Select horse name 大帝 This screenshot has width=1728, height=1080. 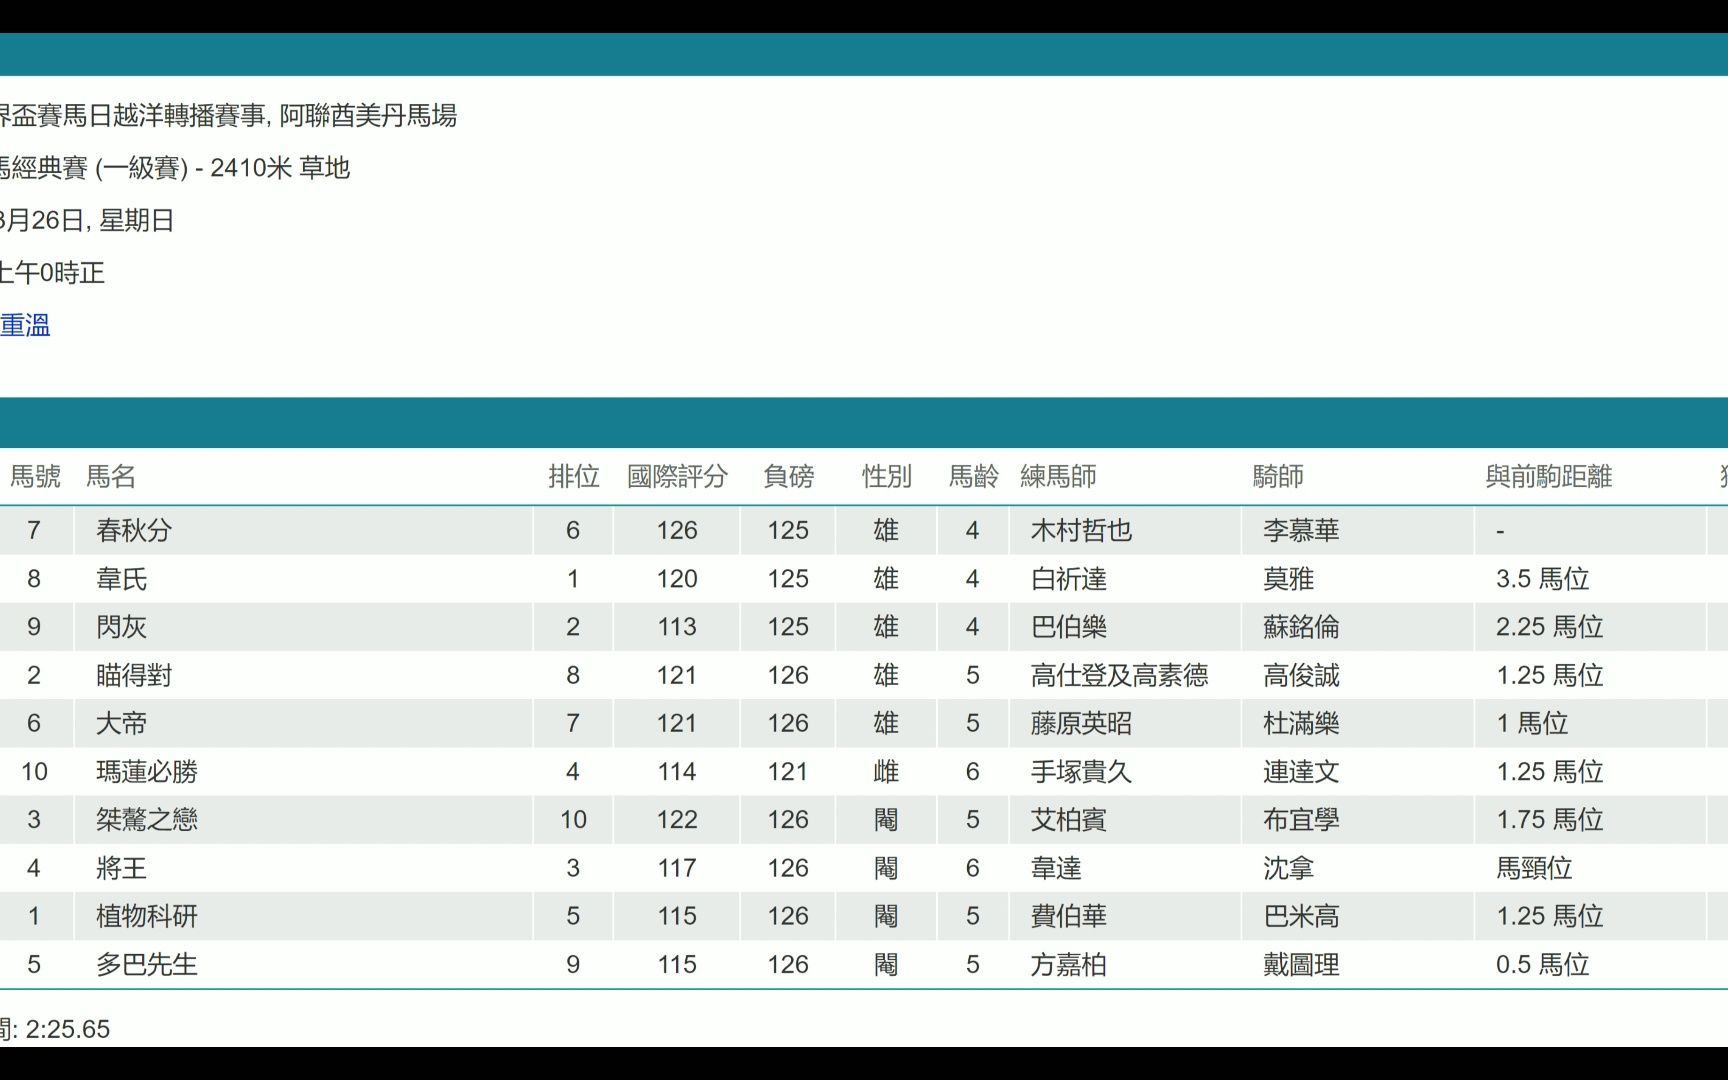click(121, 723)
